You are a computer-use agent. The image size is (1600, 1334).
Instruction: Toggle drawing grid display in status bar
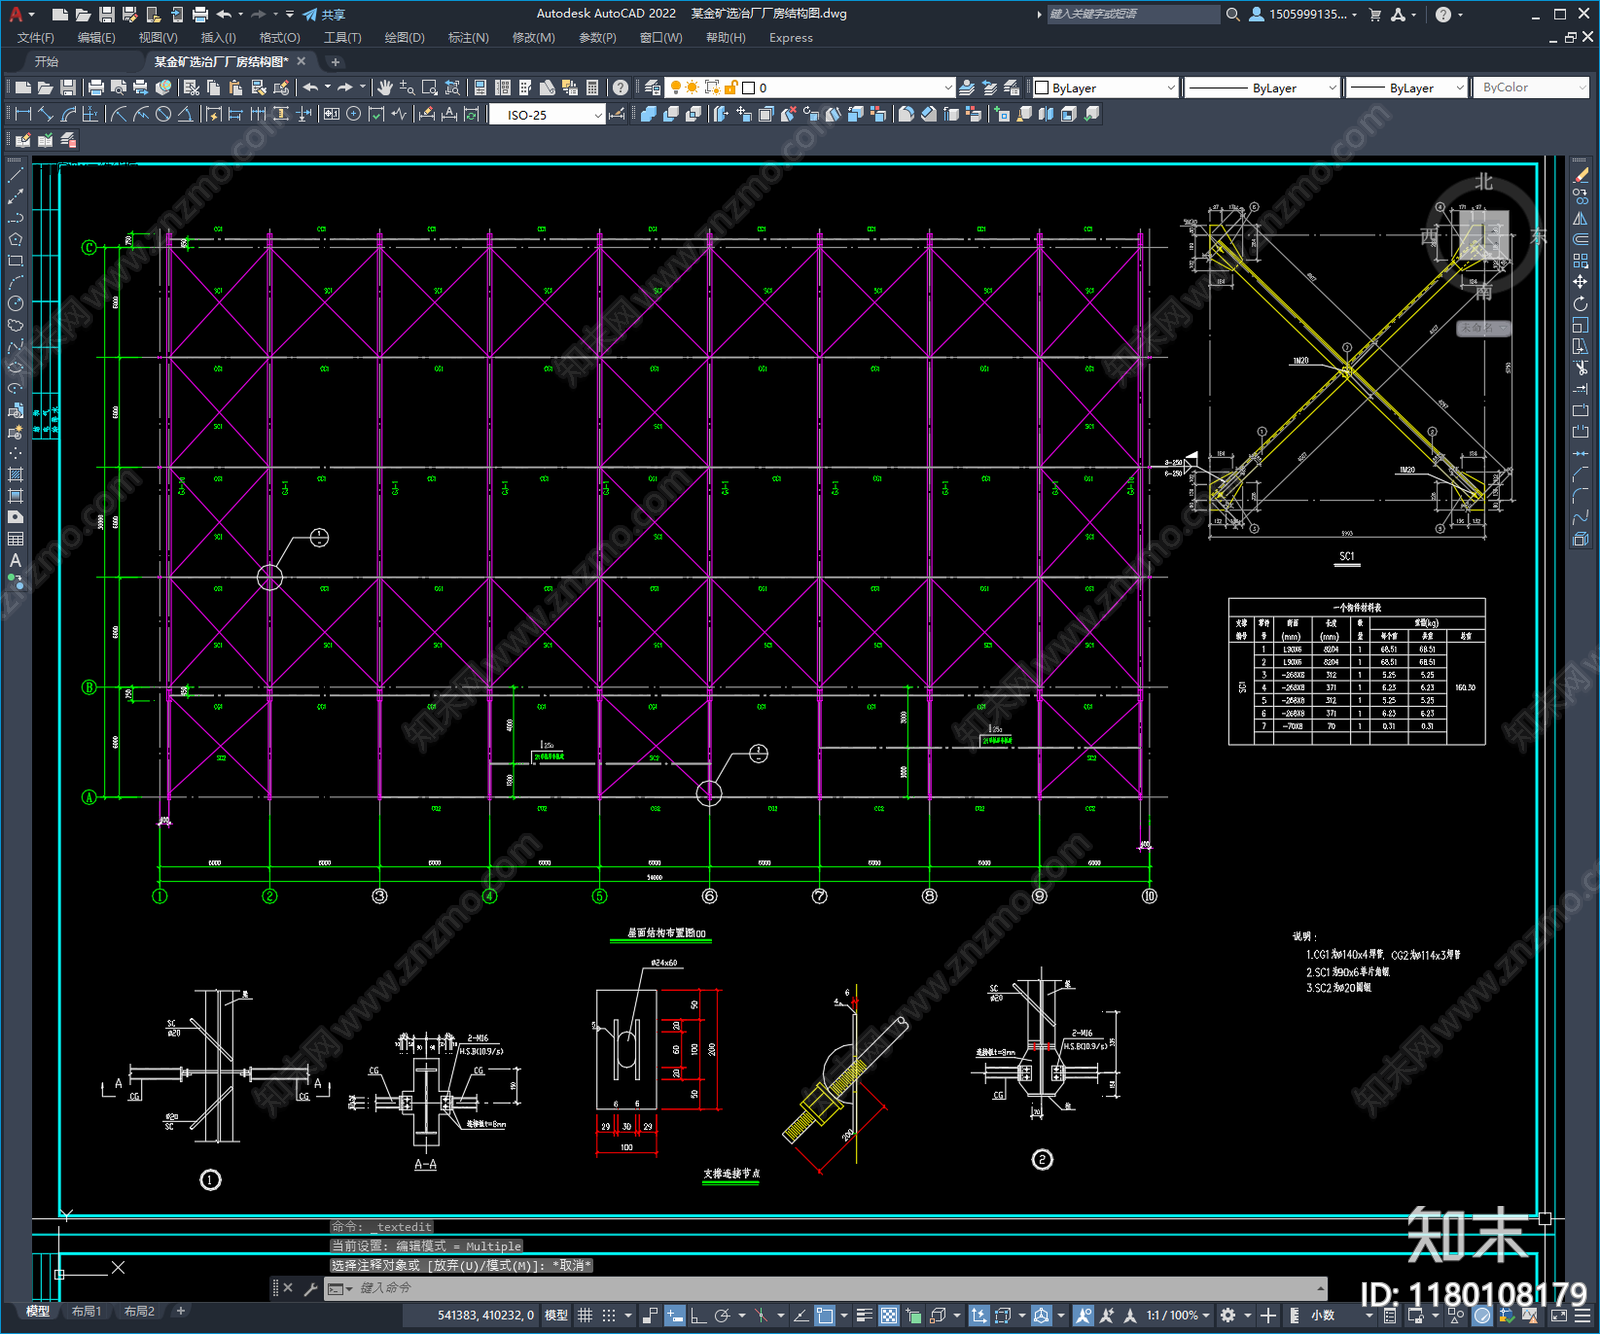(x=585, y=1315)
